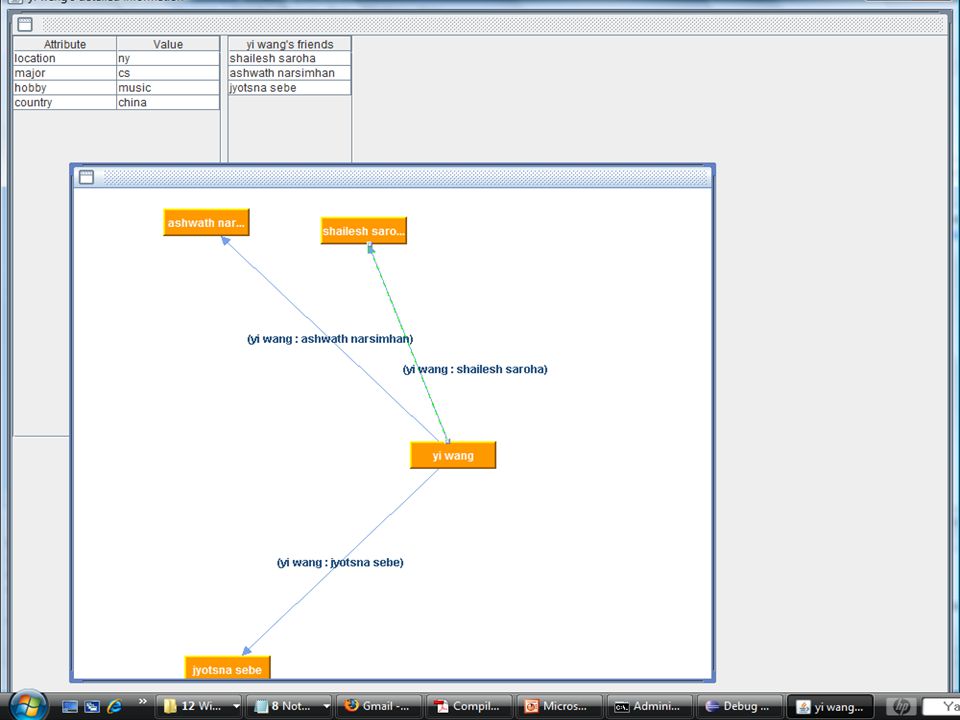Open '12 Wi...' explorer taskbar group
Screen dimensions: 960x720
(193, 706)
